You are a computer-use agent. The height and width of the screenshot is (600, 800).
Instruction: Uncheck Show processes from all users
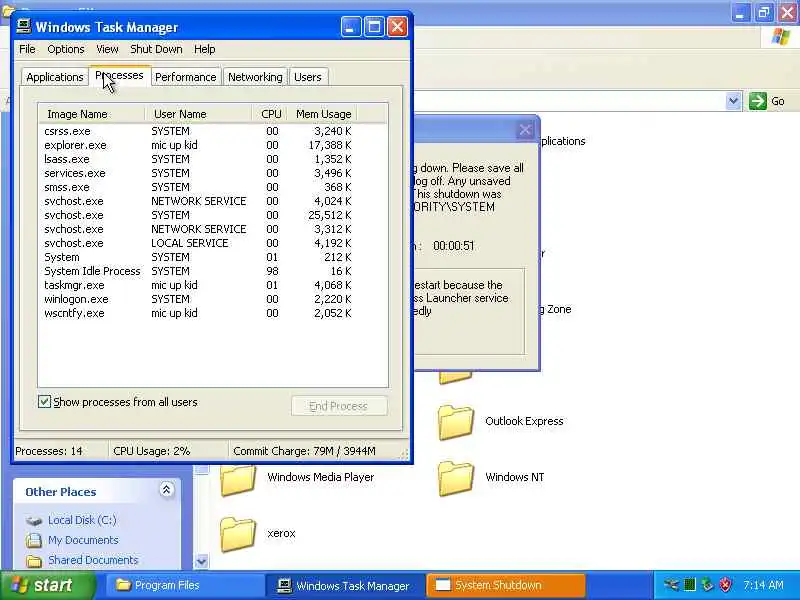click(x=44, y=402)
